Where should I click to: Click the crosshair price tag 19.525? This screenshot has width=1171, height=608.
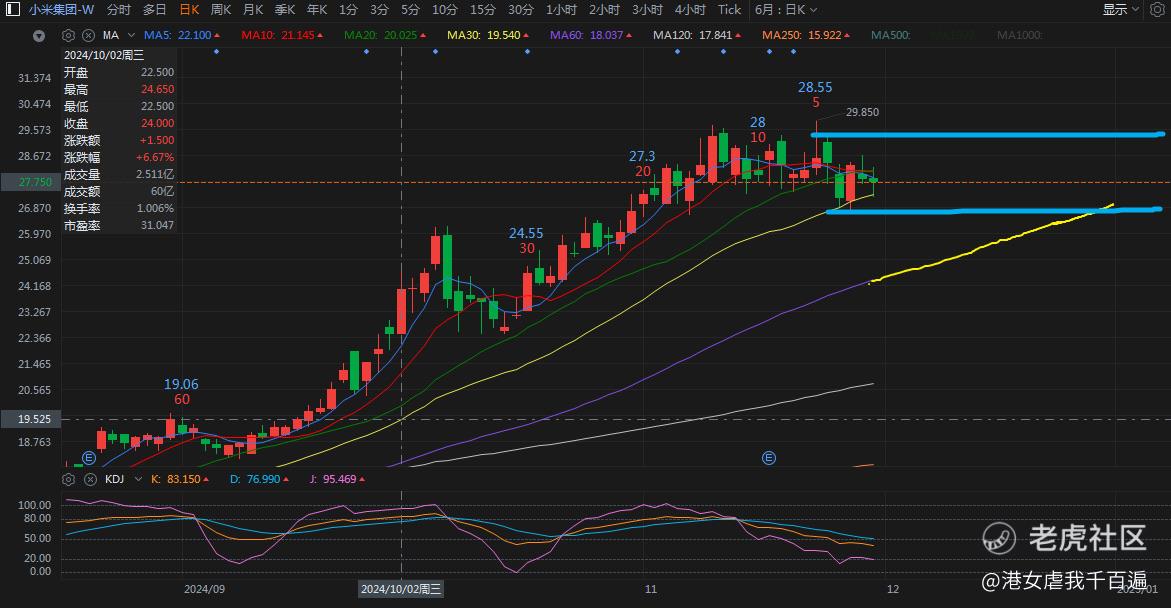coord(31,419)
